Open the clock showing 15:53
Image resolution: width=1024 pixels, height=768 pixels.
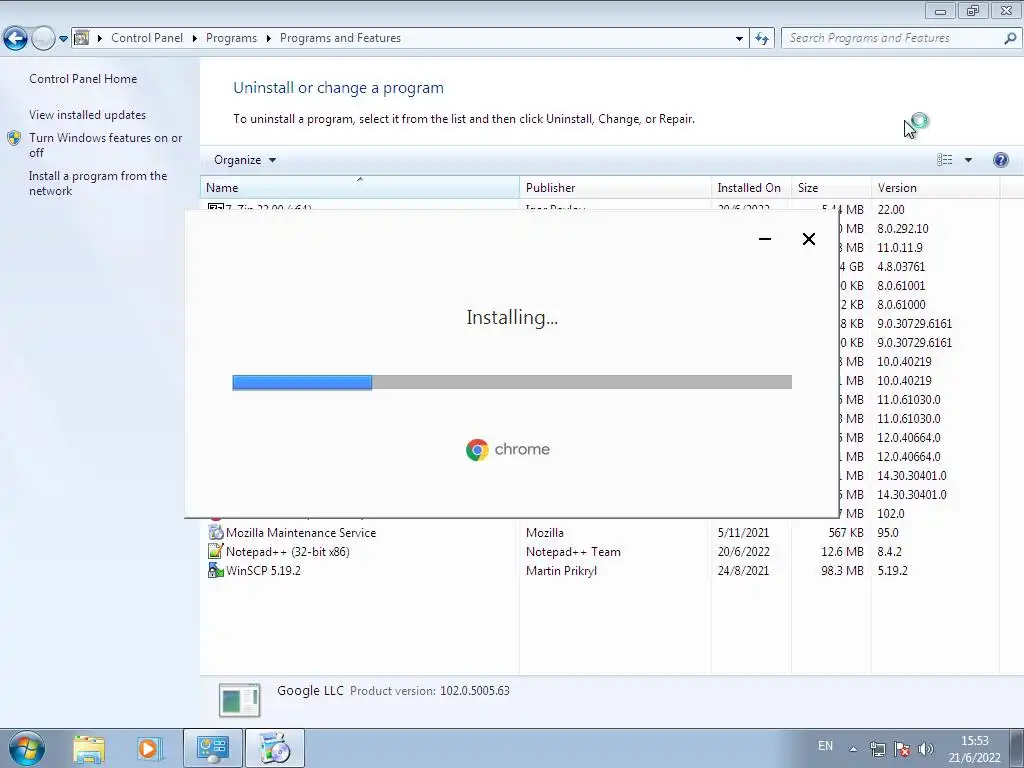click(974, 749)
